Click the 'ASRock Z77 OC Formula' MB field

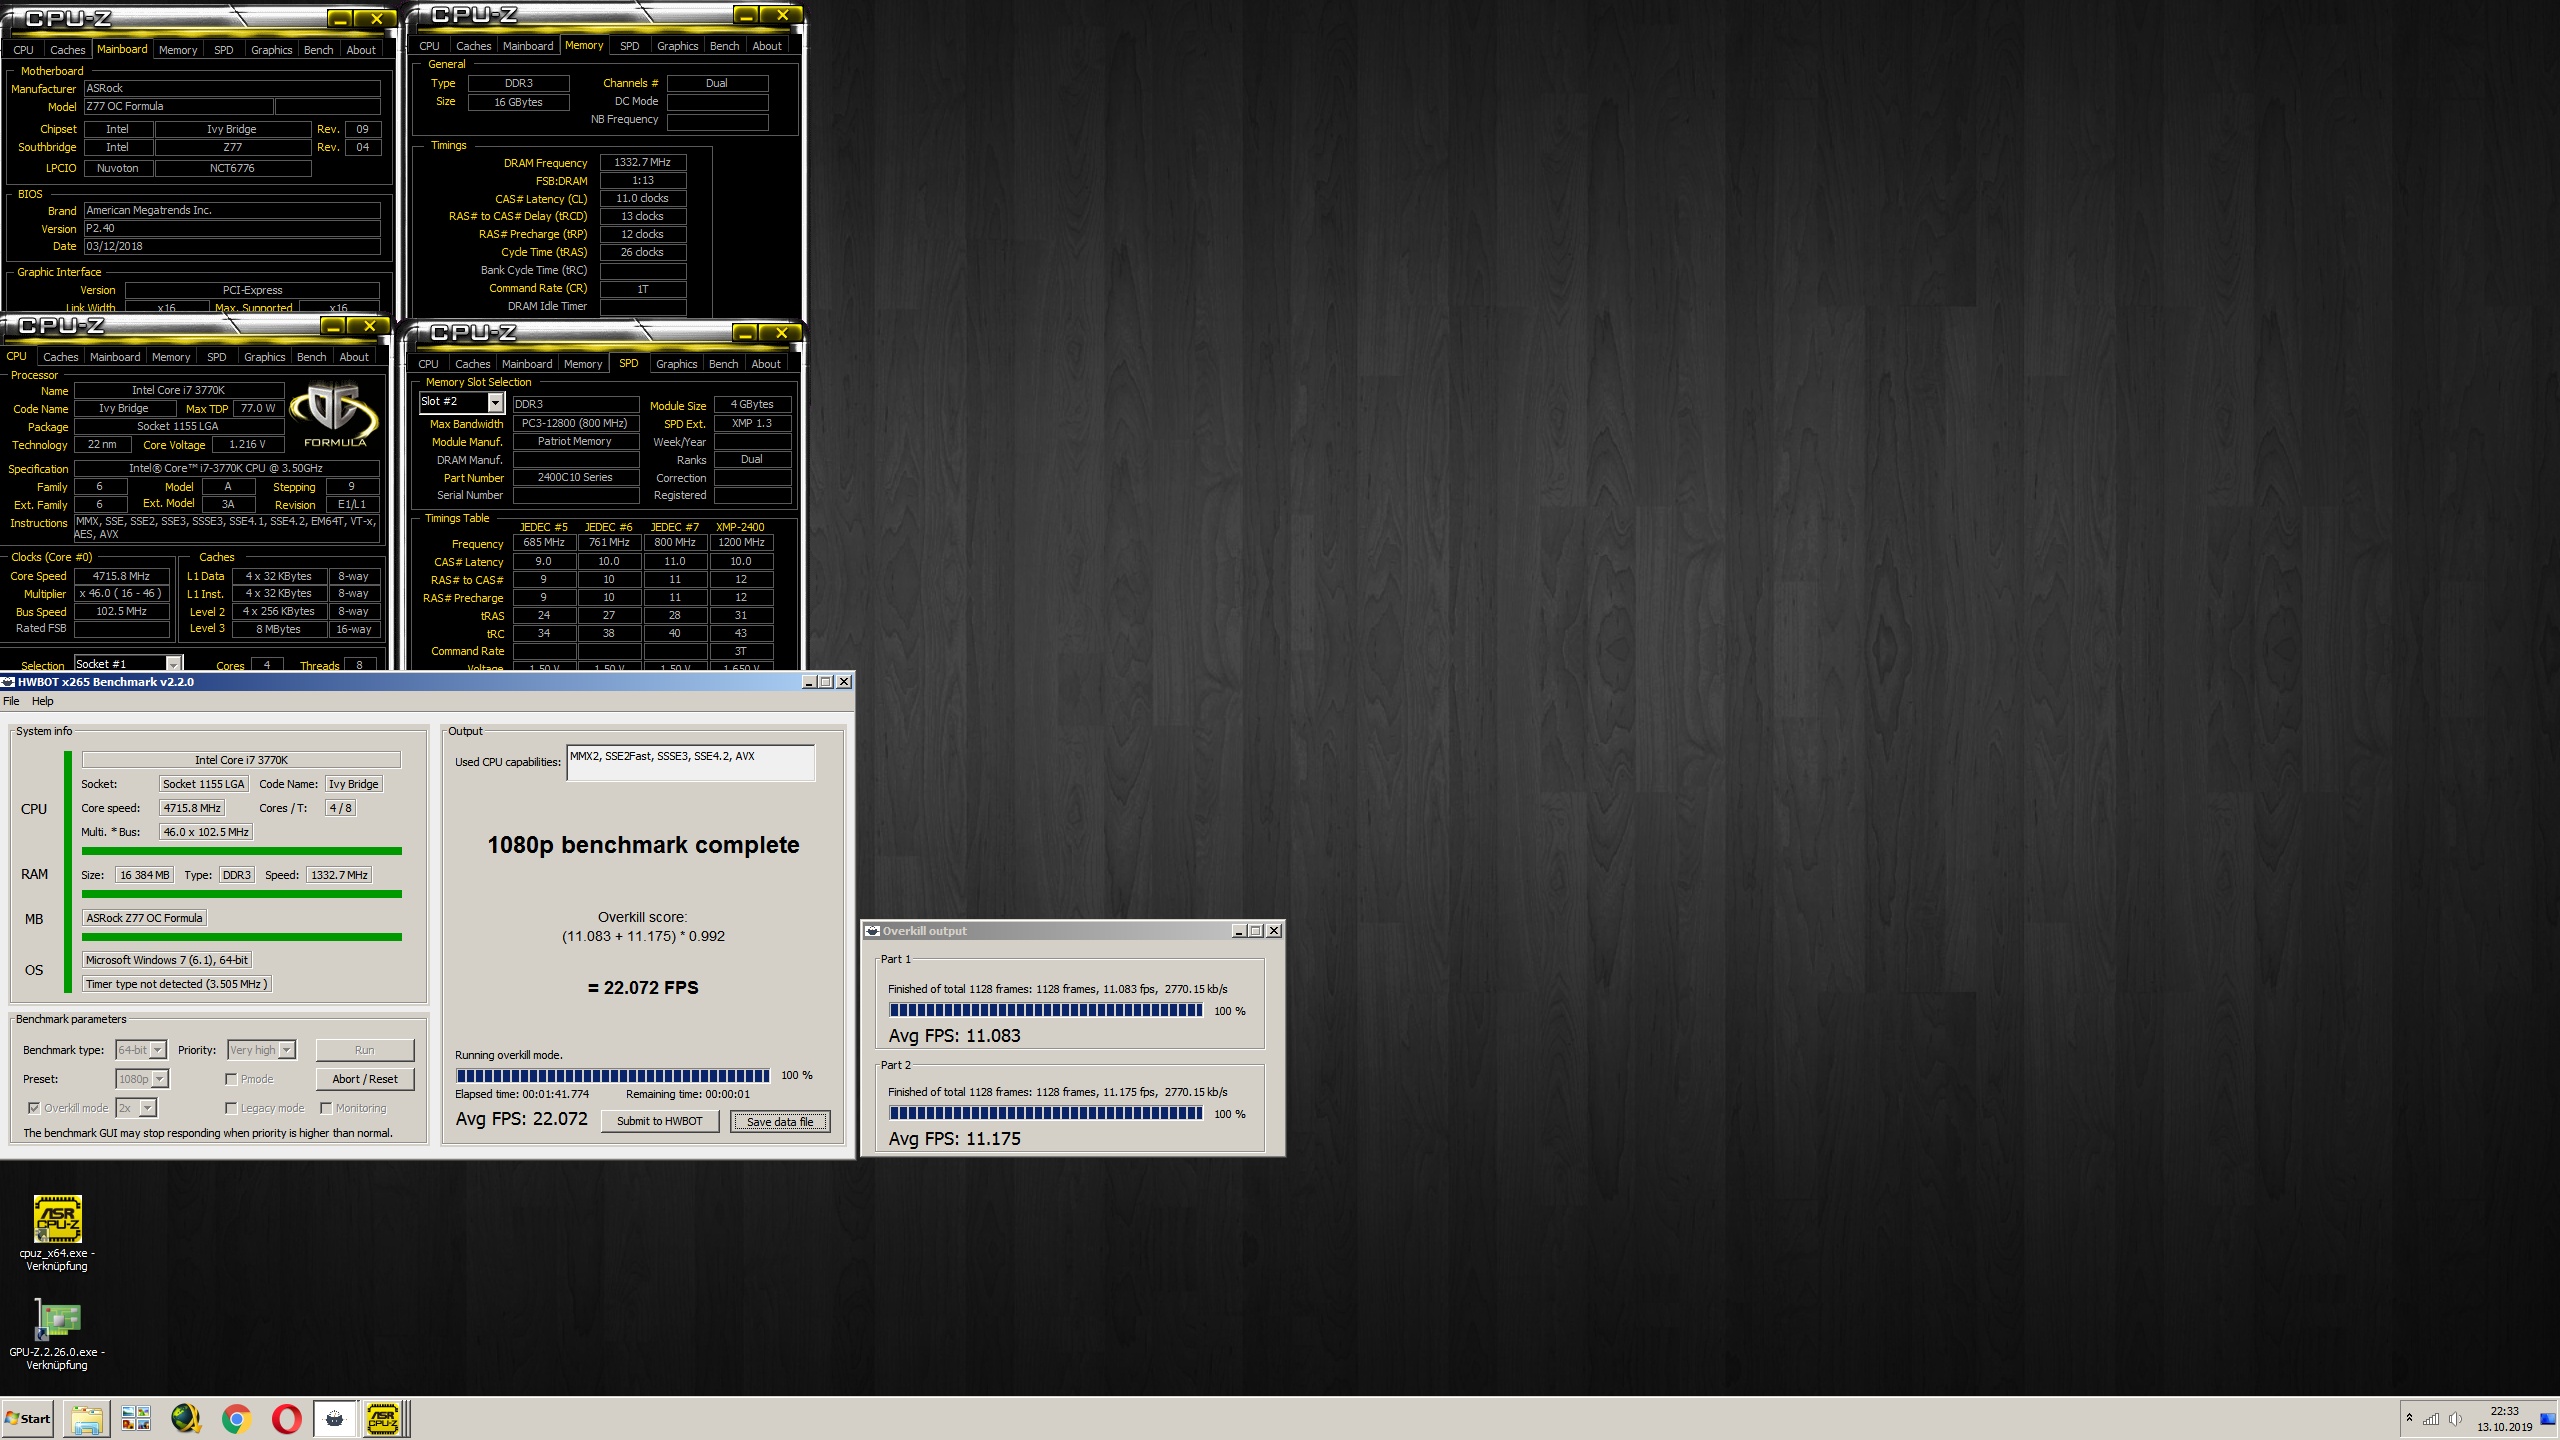(144, 918)
